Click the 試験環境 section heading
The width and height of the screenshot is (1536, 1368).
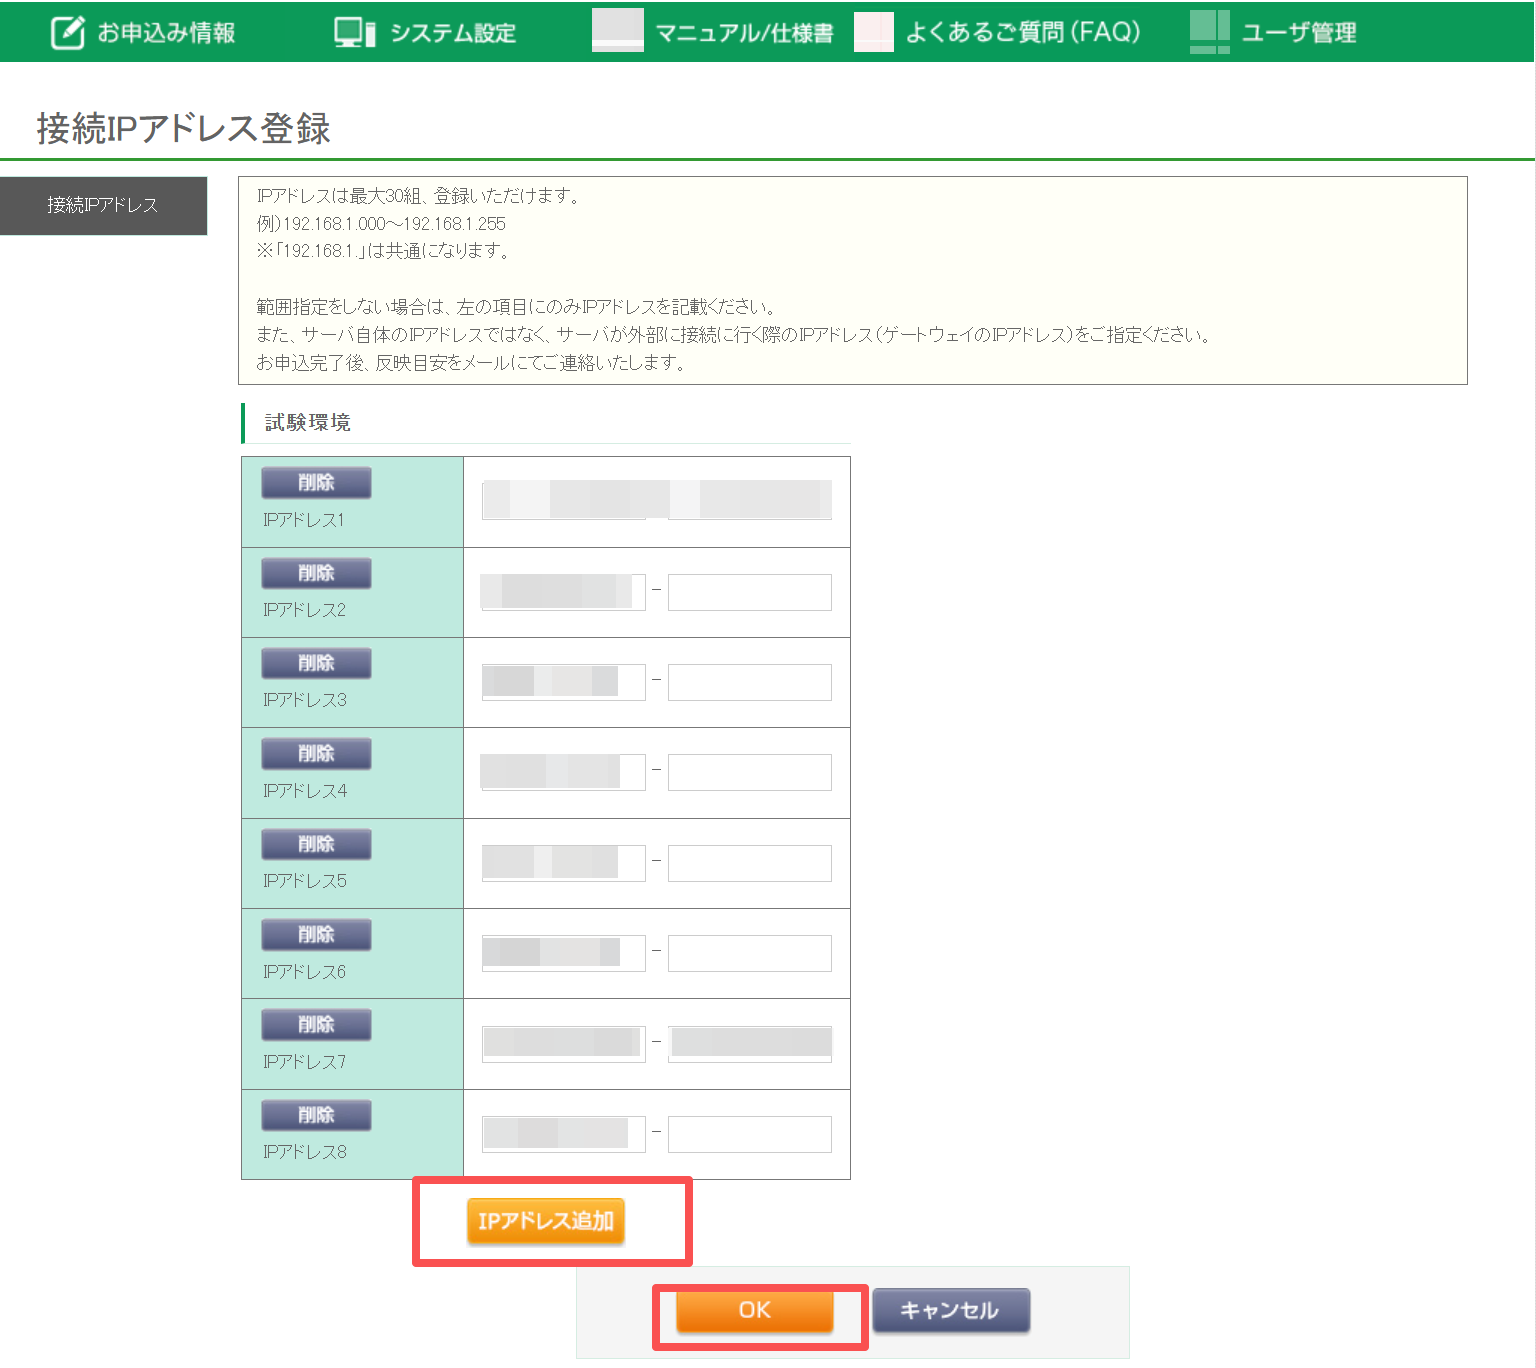coord(308,422)
